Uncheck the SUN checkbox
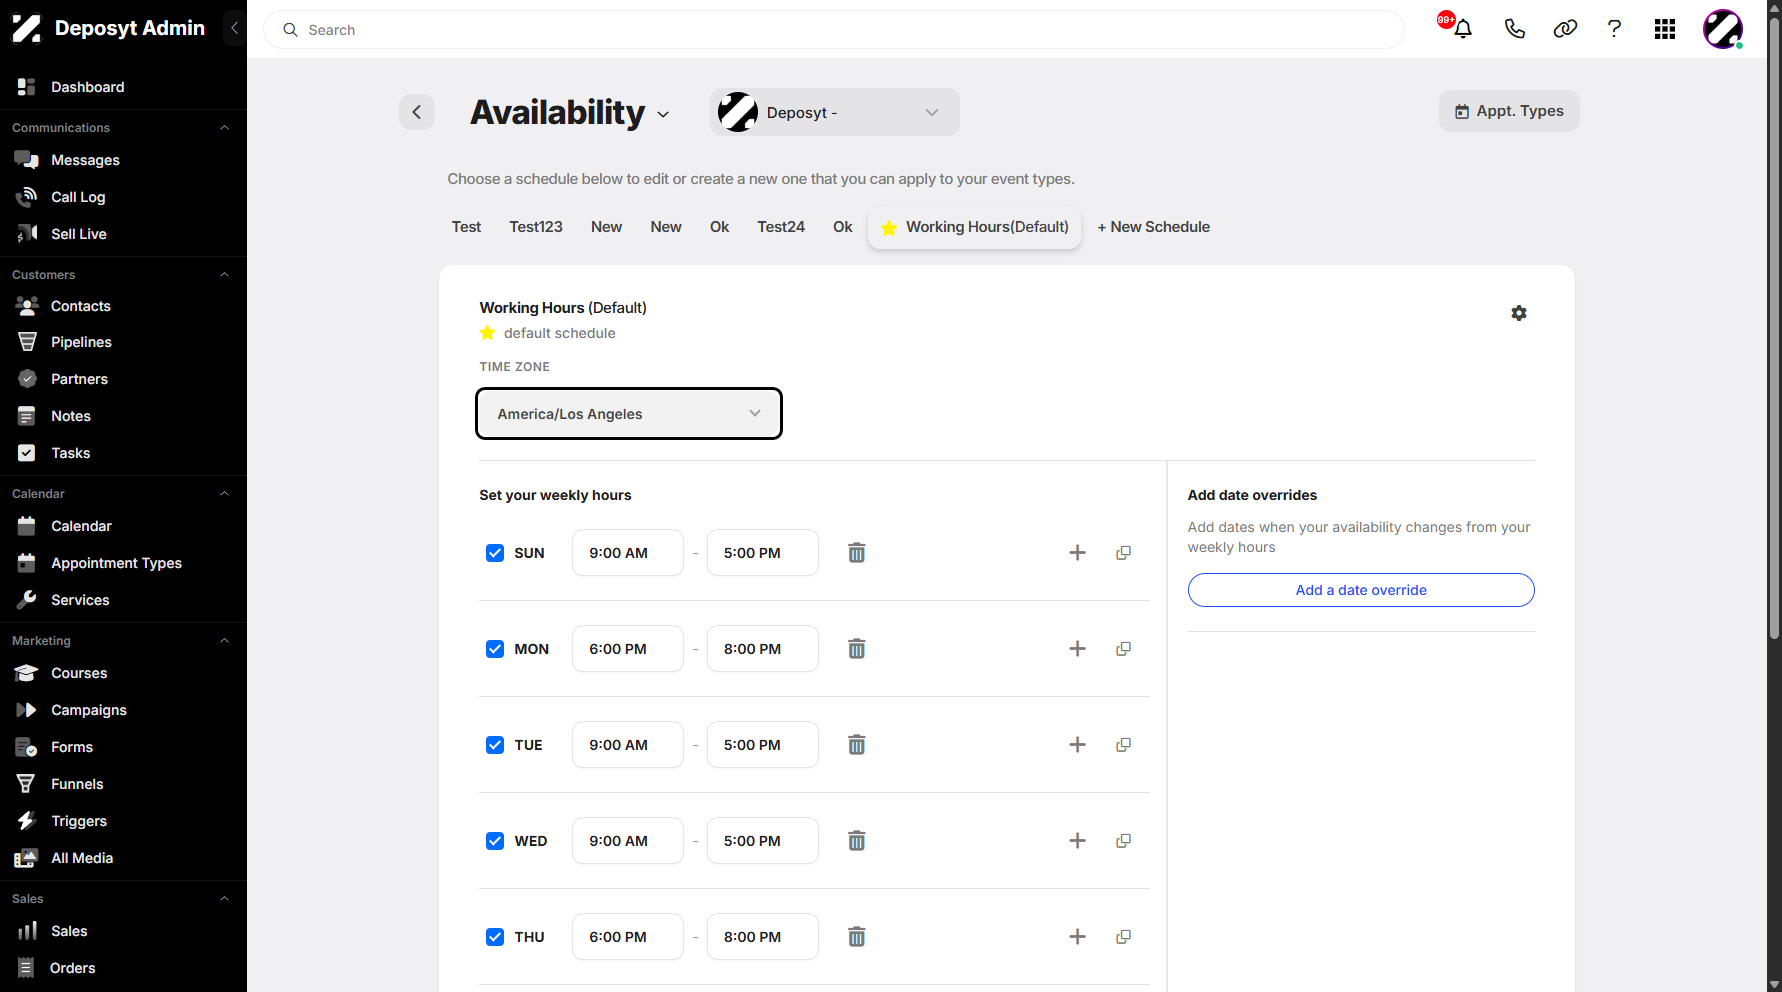This screenshot has width=1782, height=992. [x=495, y=553]
